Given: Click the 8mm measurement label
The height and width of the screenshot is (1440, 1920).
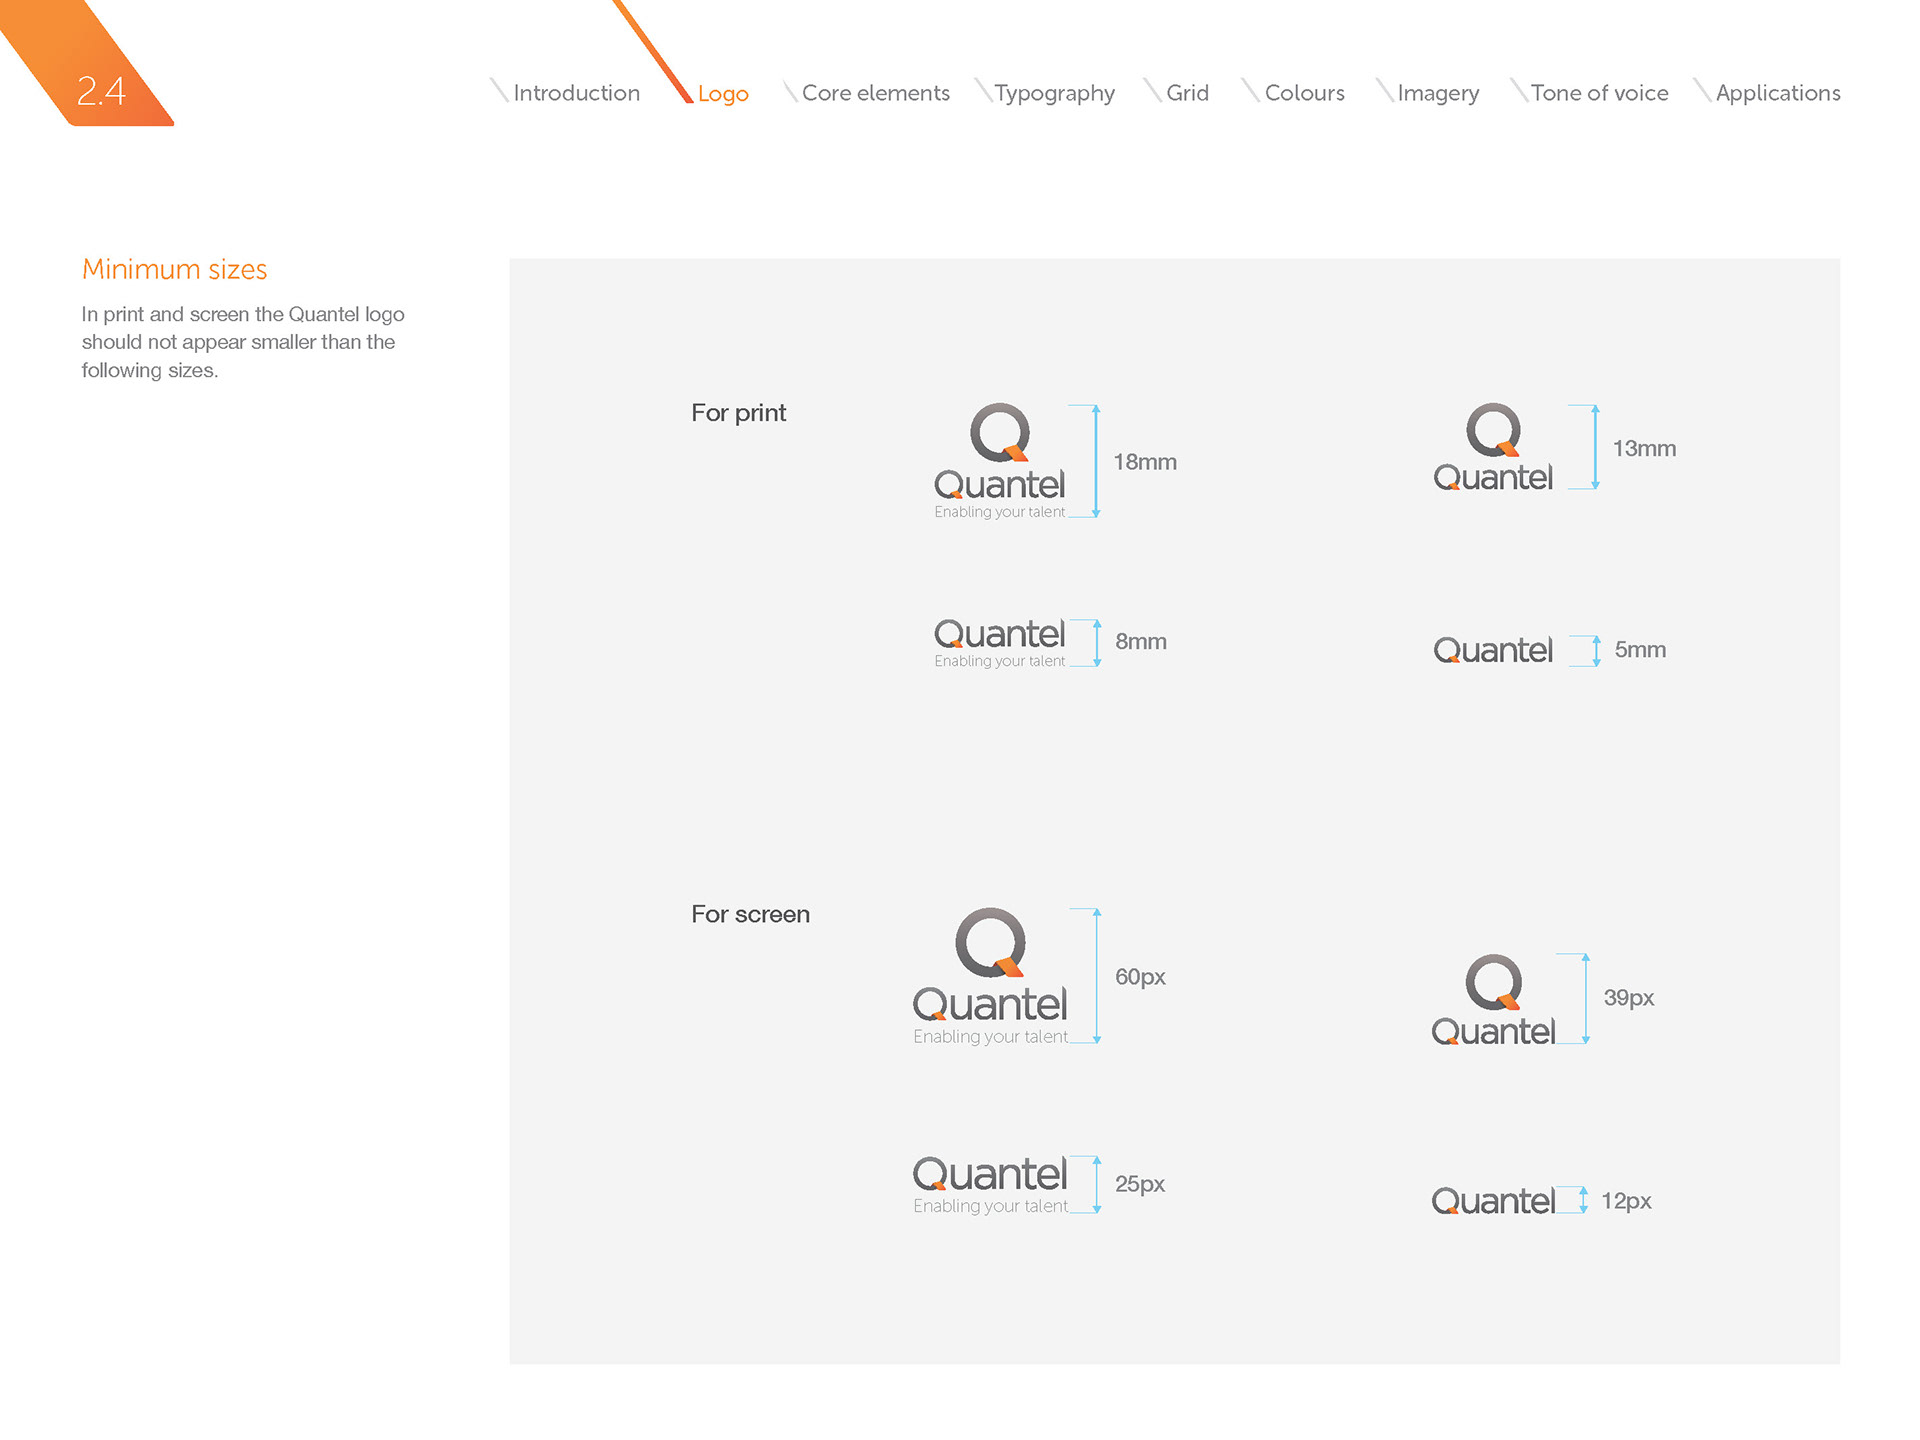Looking at the screenshot, I should (1141, 641).
